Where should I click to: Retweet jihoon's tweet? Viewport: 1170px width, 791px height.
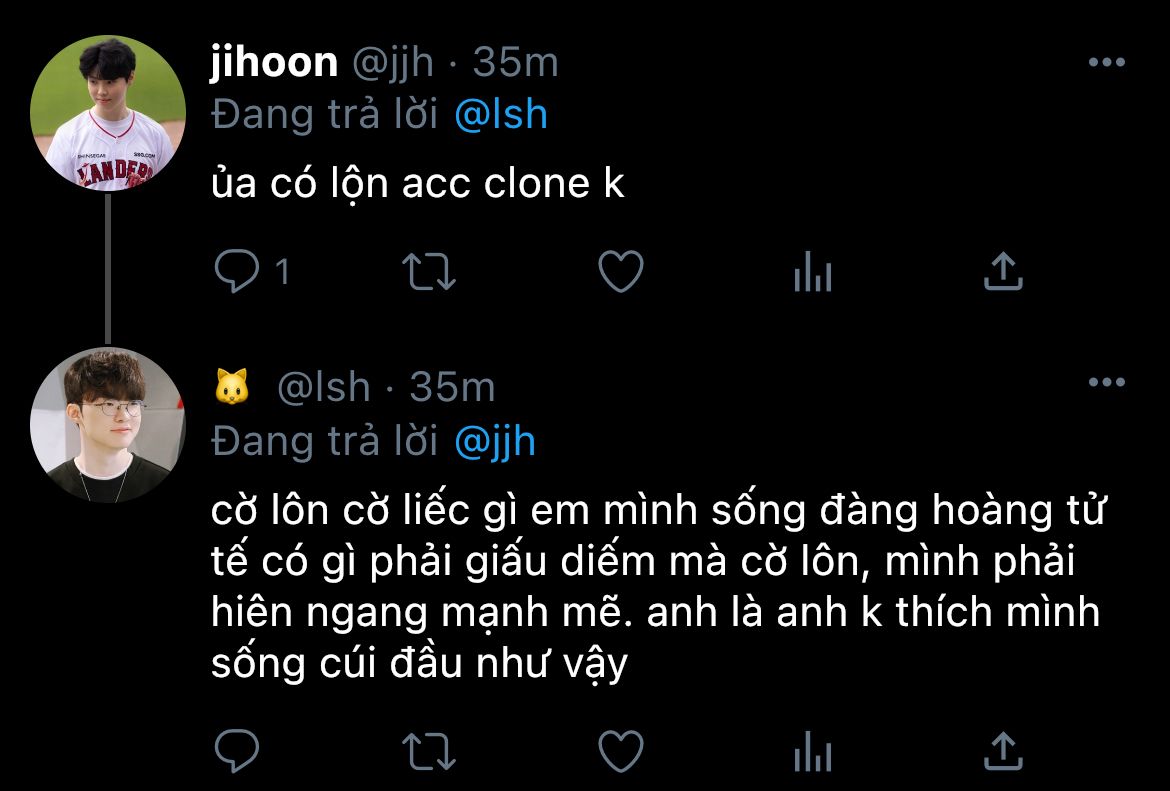pos(428,271)
